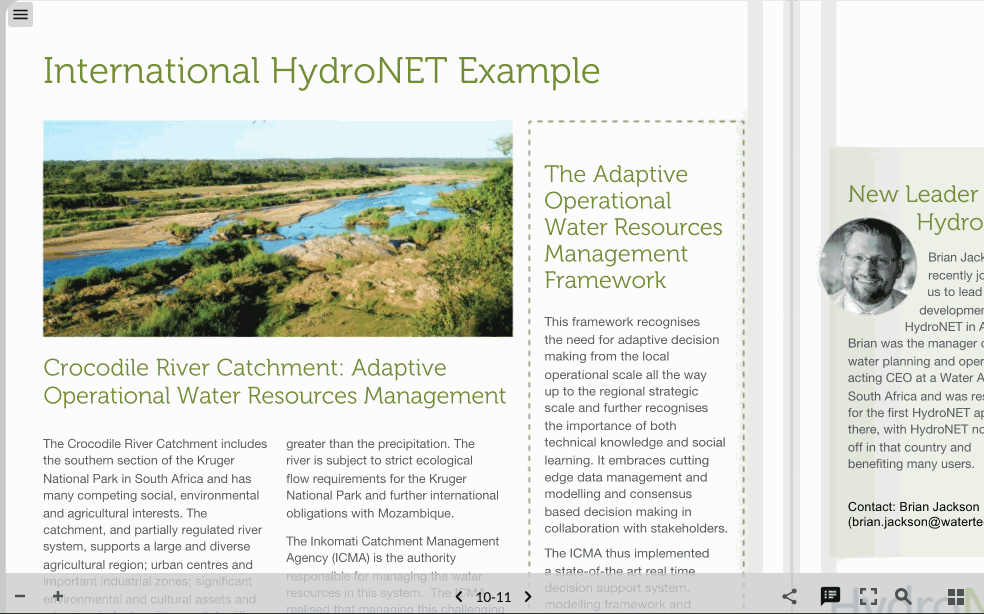Click the paragraph starting 'greater than the precipitation'

(x=393, y=478)
